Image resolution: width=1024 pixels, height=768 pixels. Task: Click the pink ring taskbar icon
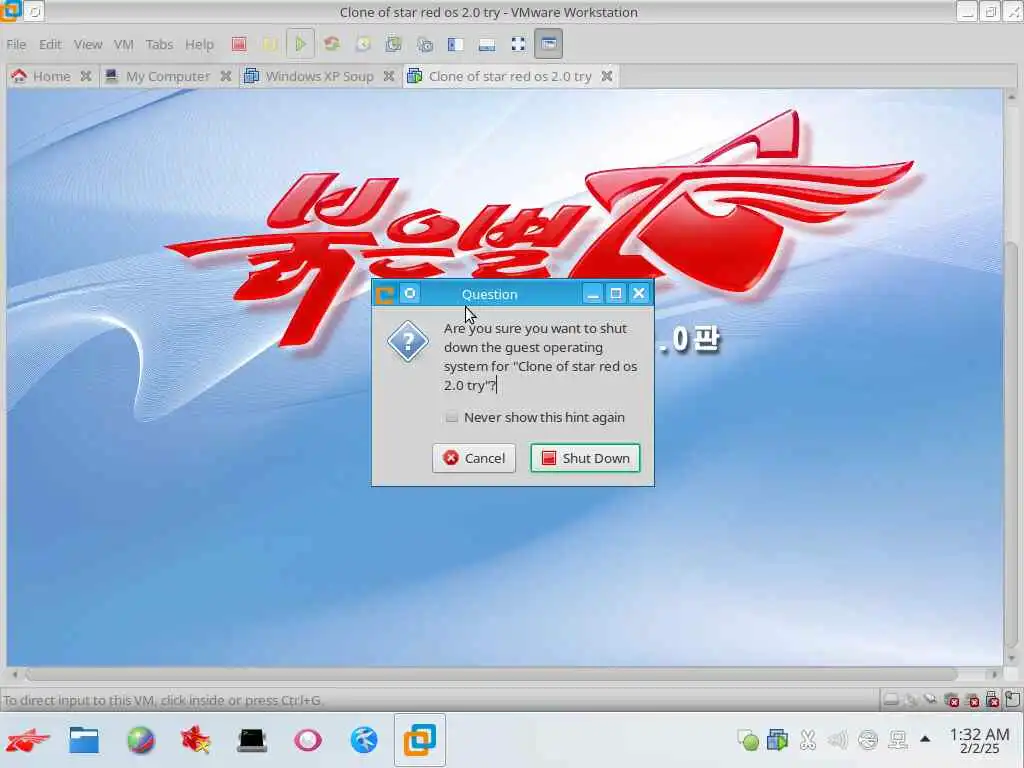308,741
